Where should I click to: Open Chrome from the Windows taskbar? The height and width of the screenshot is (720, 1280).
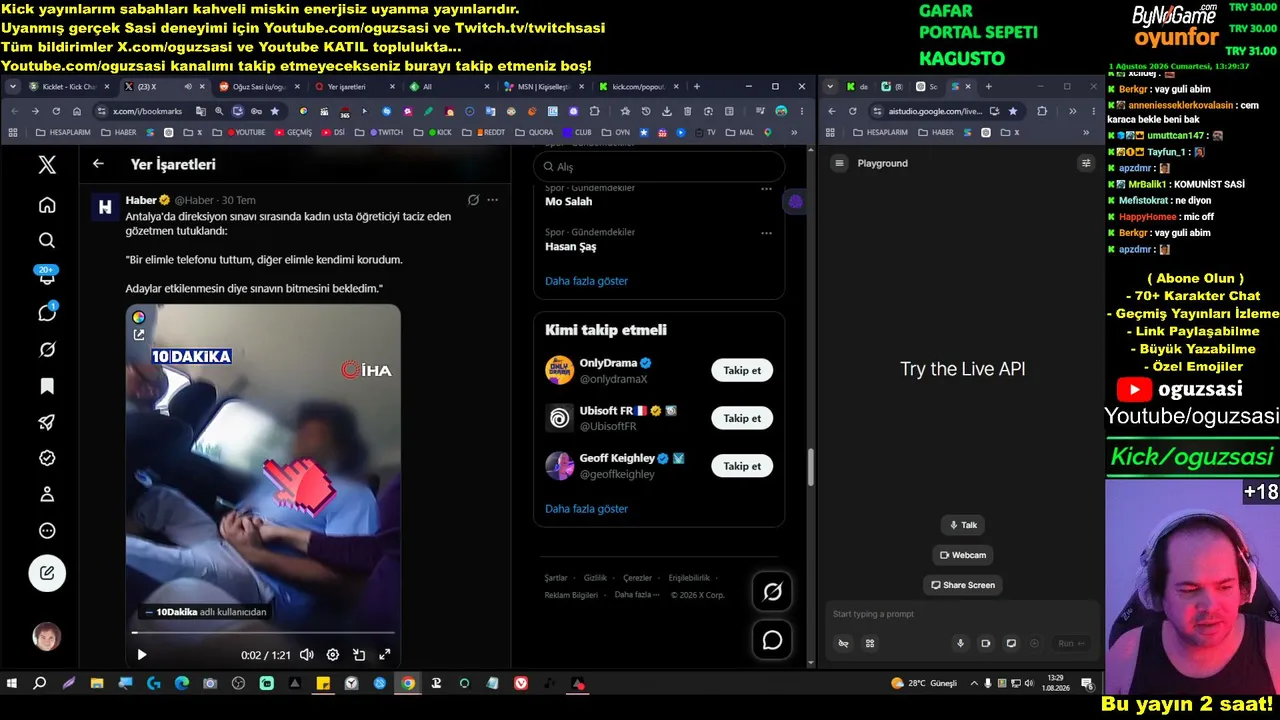coord(408,684)
